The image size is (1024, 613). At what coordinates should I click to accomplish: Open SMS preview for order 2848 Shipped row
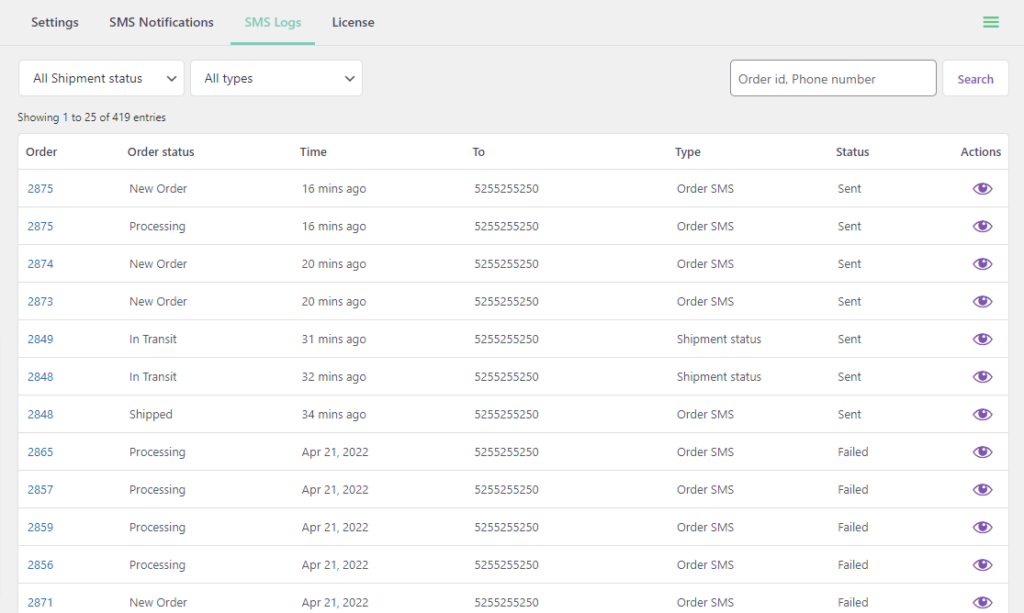coord(982,414)
